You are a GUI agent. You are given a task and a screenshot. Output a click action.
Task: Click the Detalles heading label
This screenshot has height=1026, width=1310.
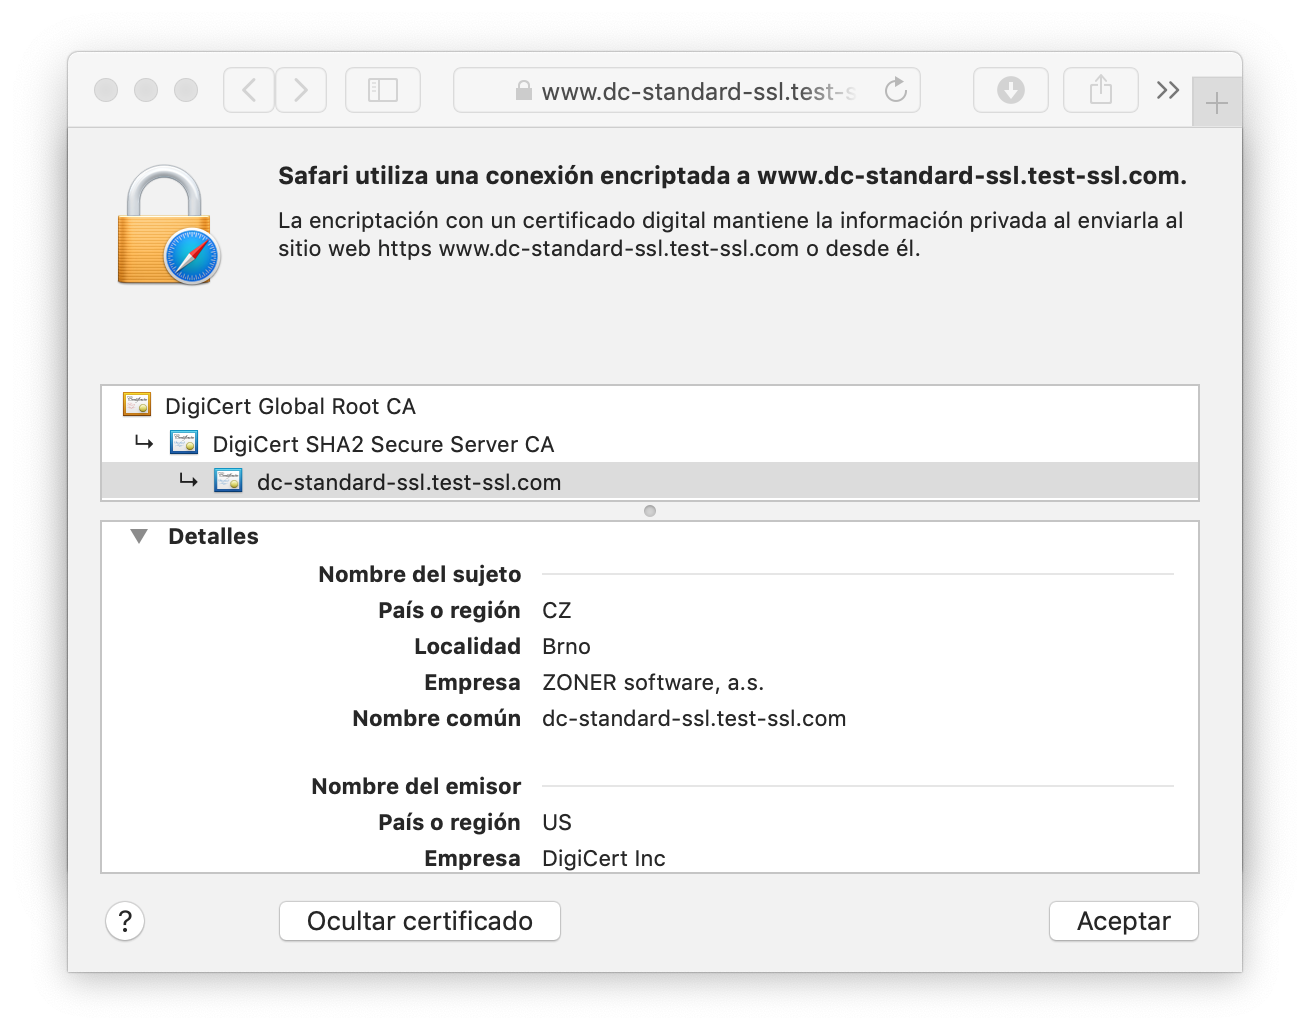[213, 536]
